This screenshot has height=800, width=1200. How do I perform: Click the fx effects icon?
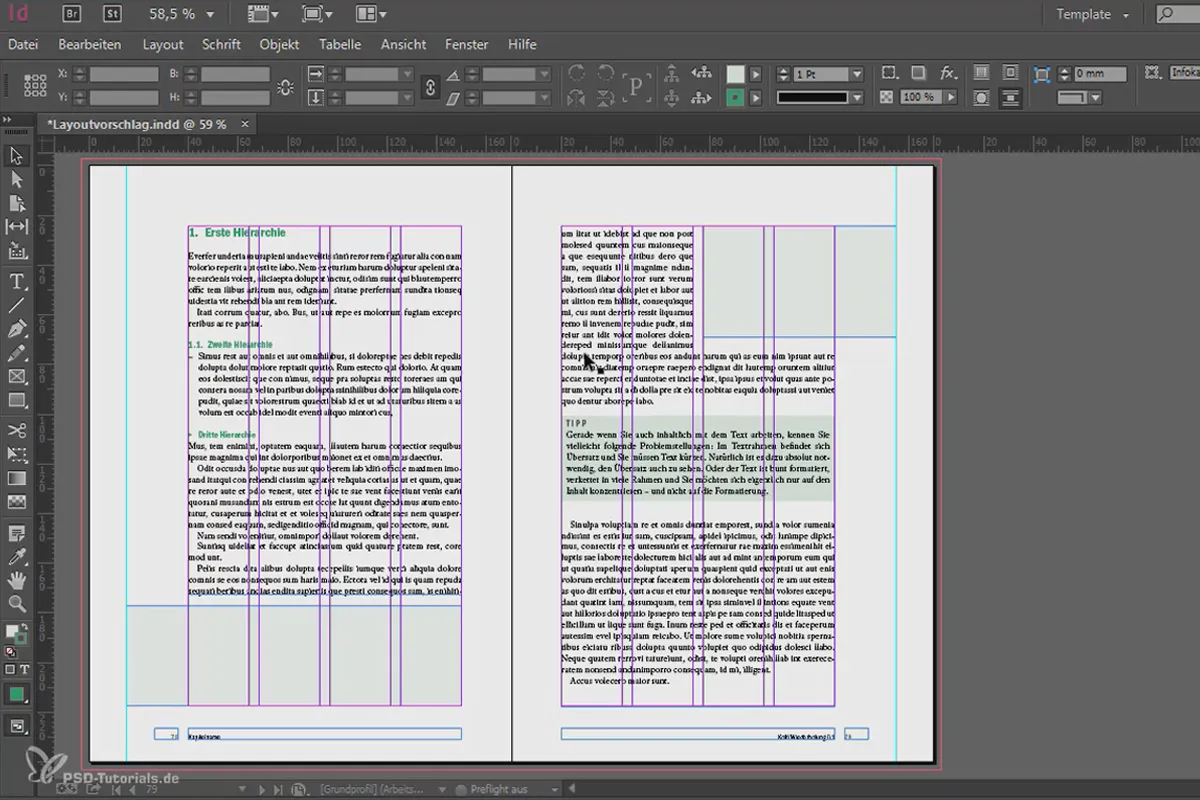[947, 73]
